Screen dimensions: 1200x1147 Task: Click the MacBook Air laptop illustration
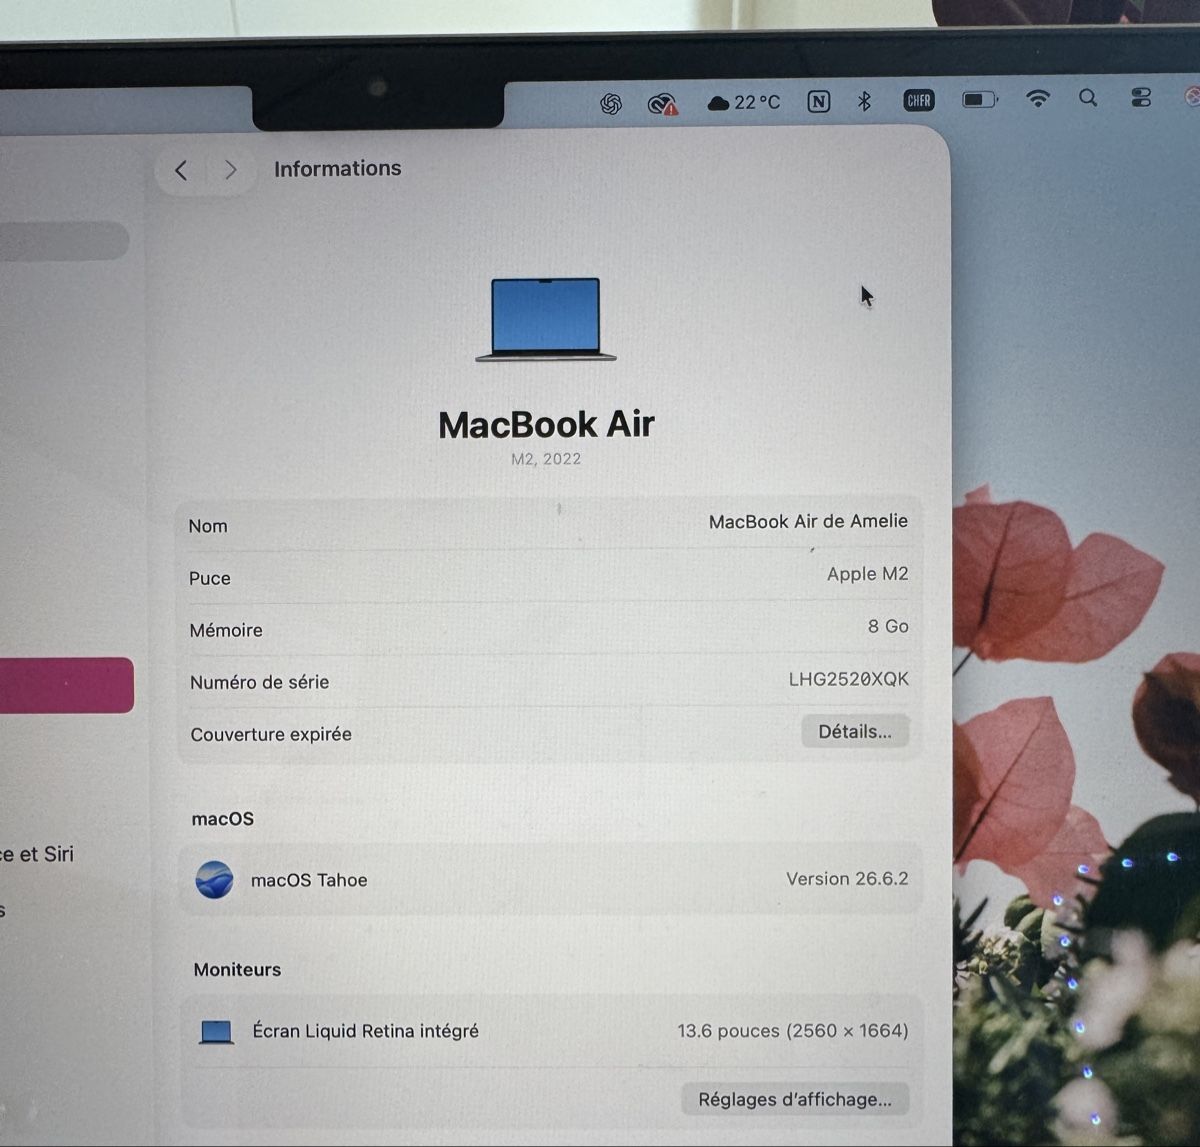coord(546,319)
